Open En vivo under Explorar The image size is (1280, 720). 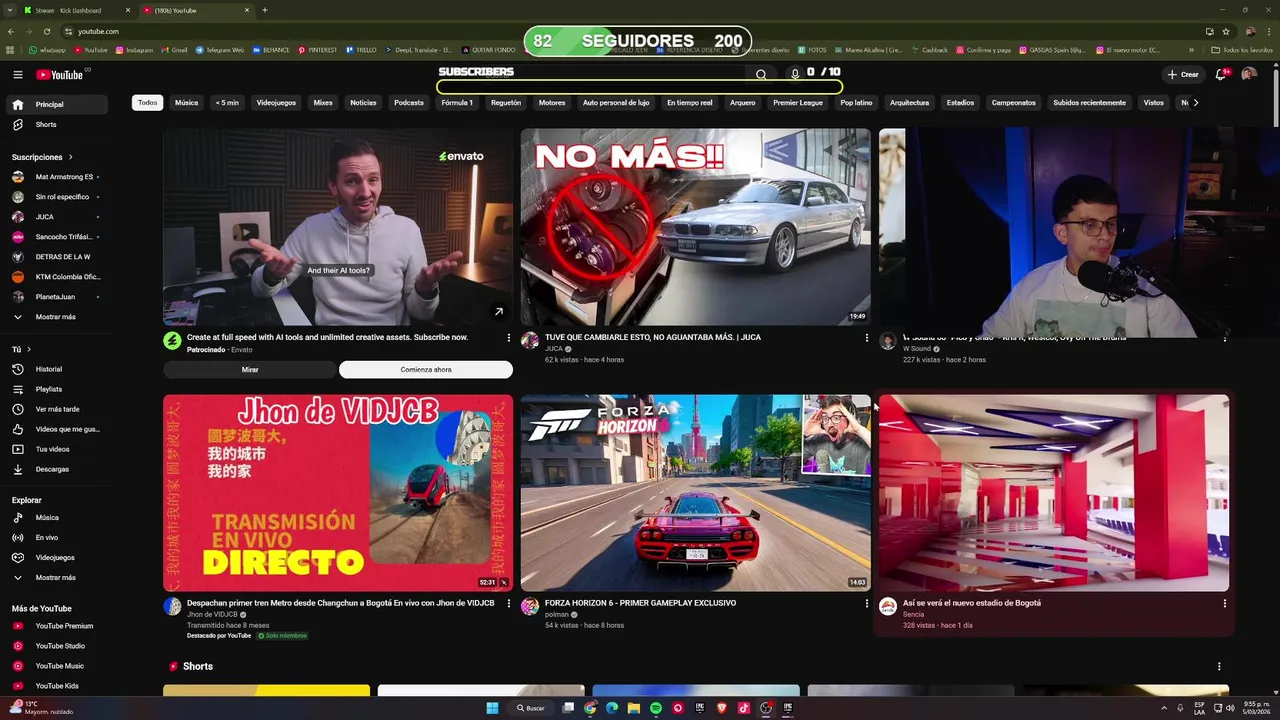(46, 537)
